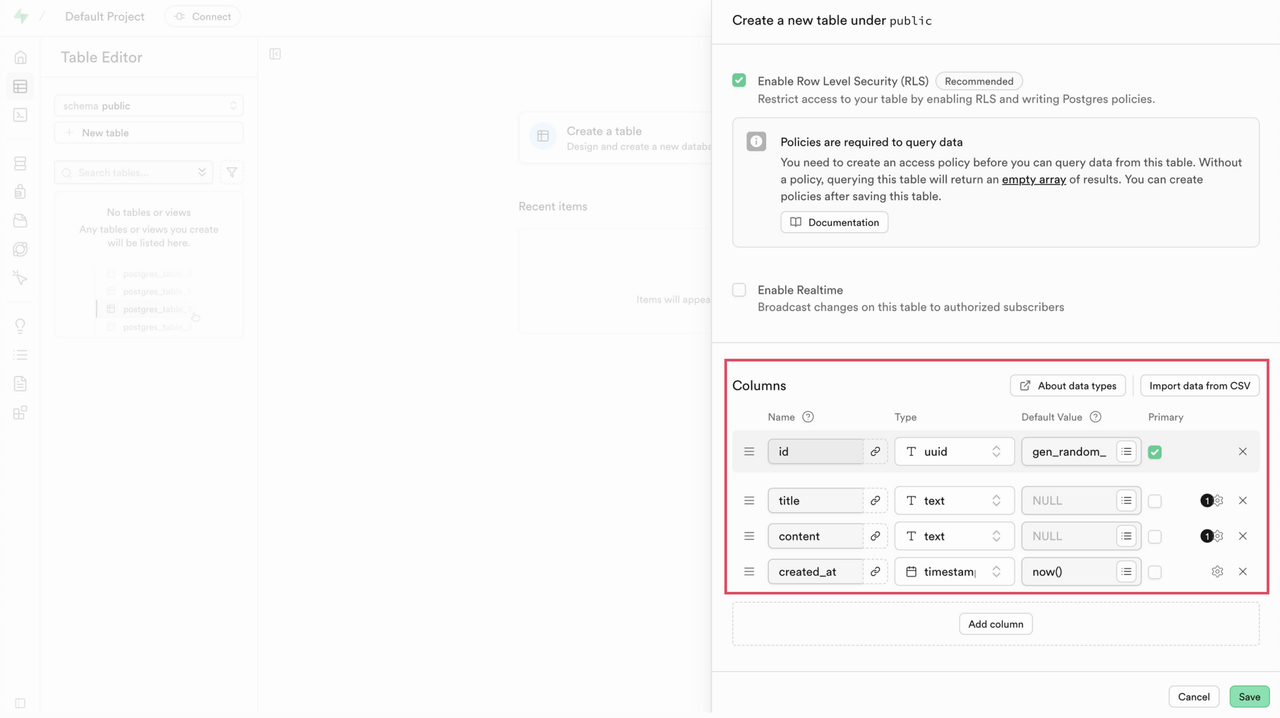
Task: Enable Realtime checkbox
Action: (739, 290)
